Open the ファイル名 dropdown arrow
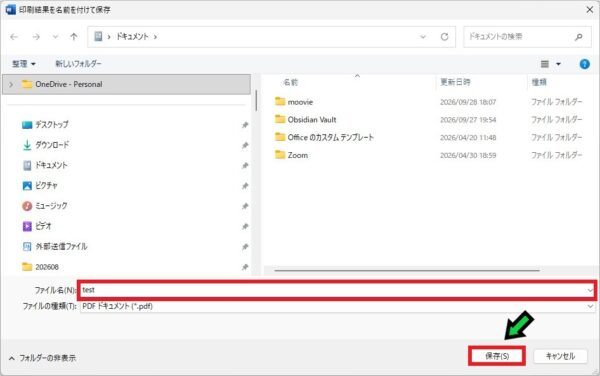This screenshot has height=376, width=600. coord(590,291)
